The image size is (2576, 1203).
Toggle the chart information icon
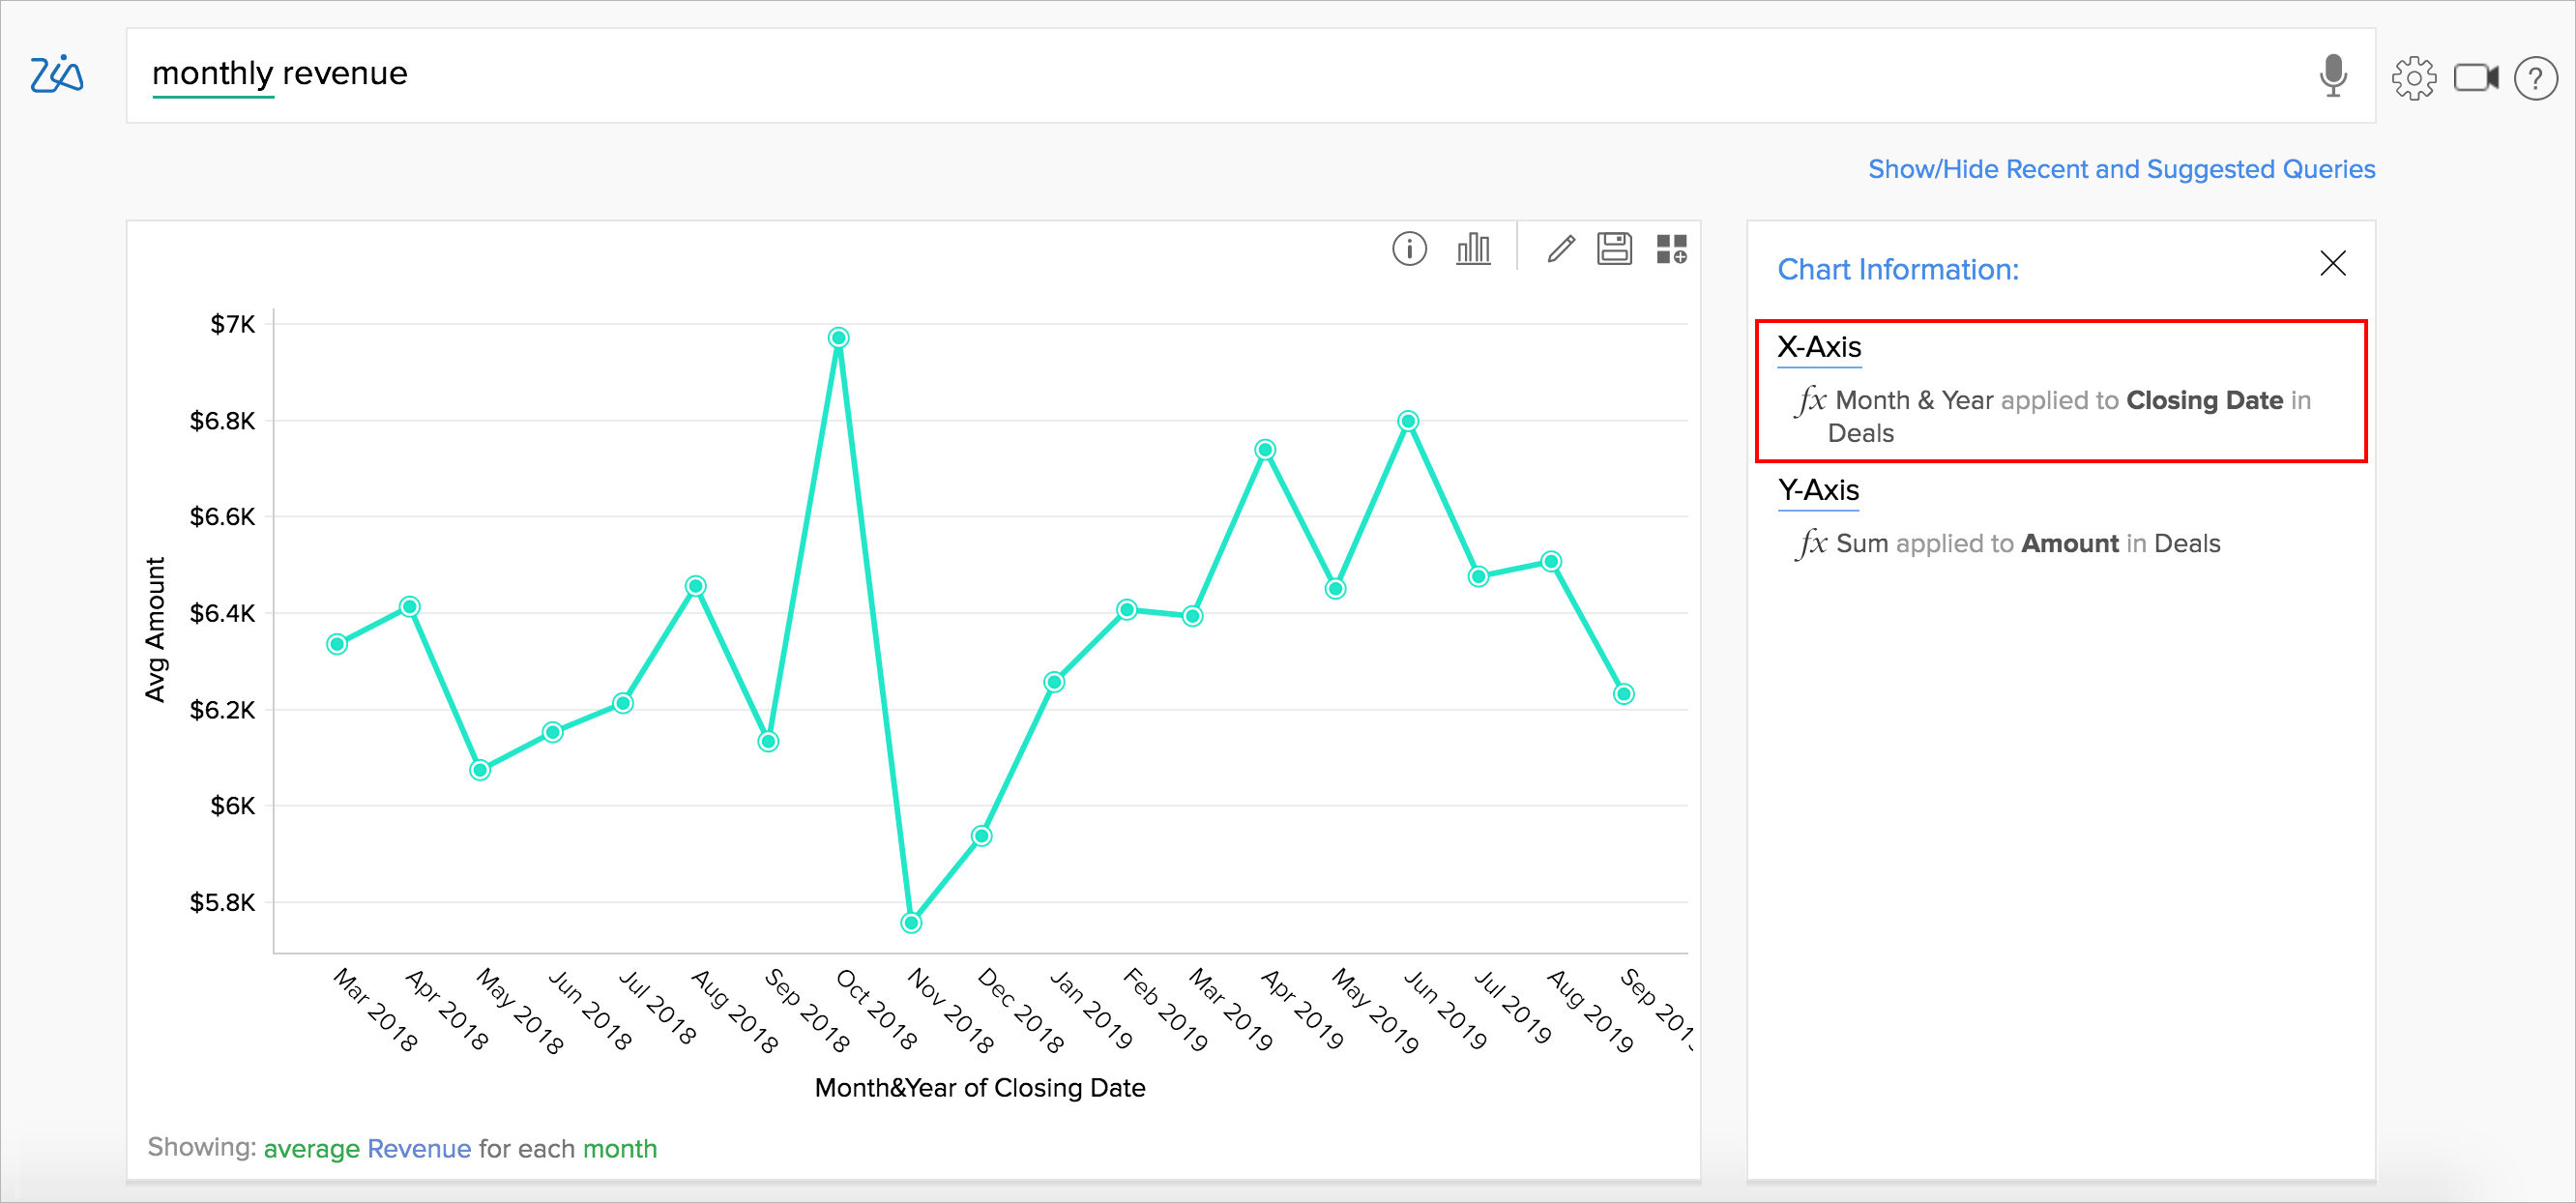point(1409,248)
